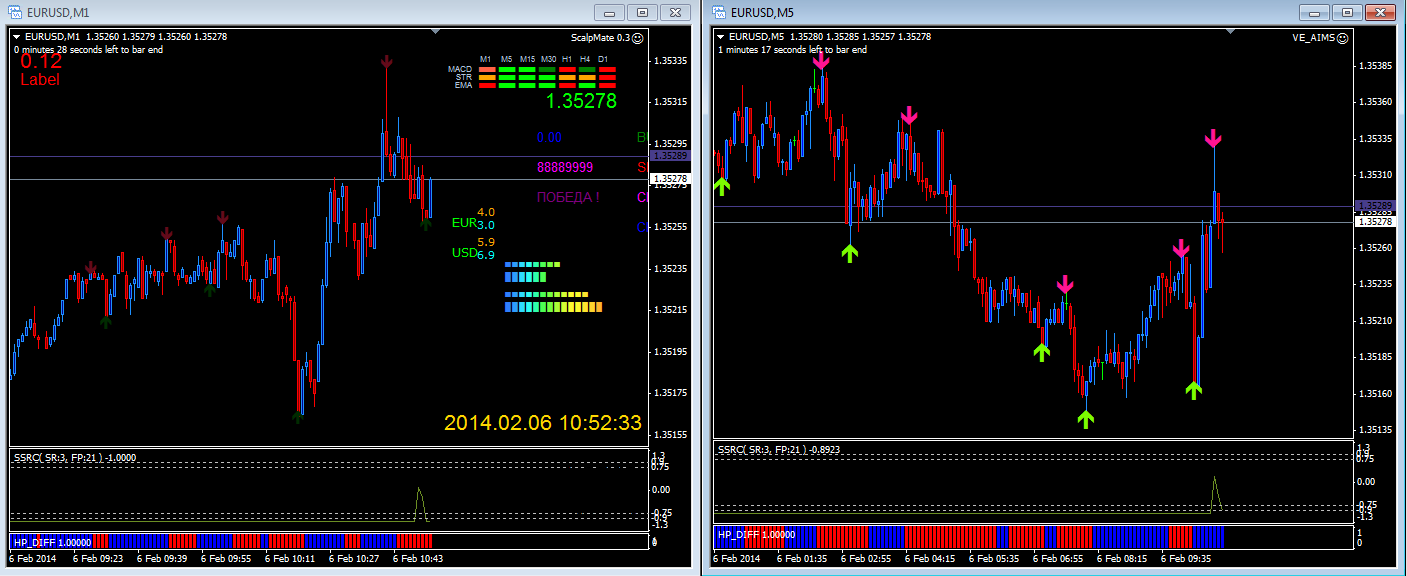This screenshot has width=1407, height=576.
Task: Click the white 1.35278 price tag on M1 axis
Action: (670, 179)
